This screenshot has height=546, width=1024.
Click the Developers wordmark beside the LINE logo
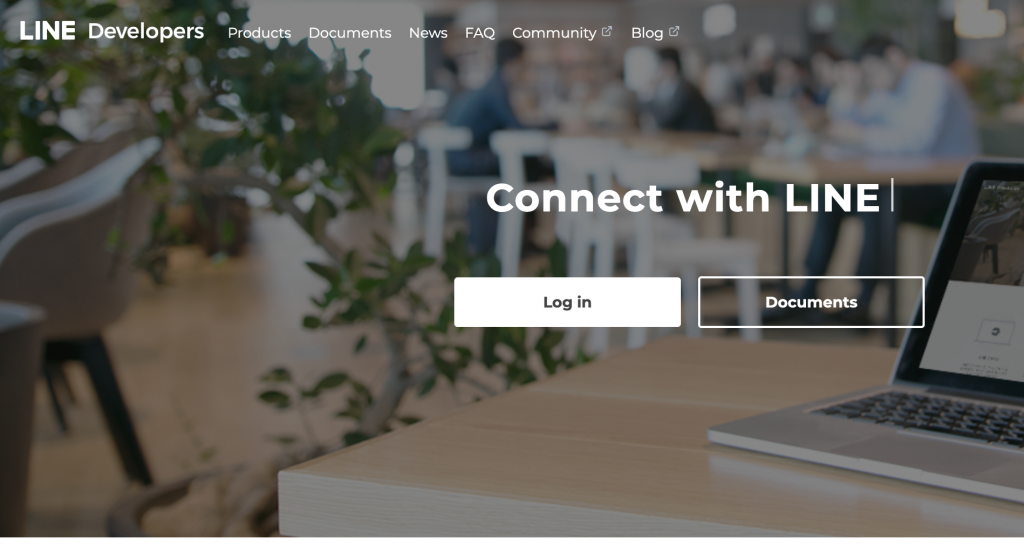coord(146,31)
